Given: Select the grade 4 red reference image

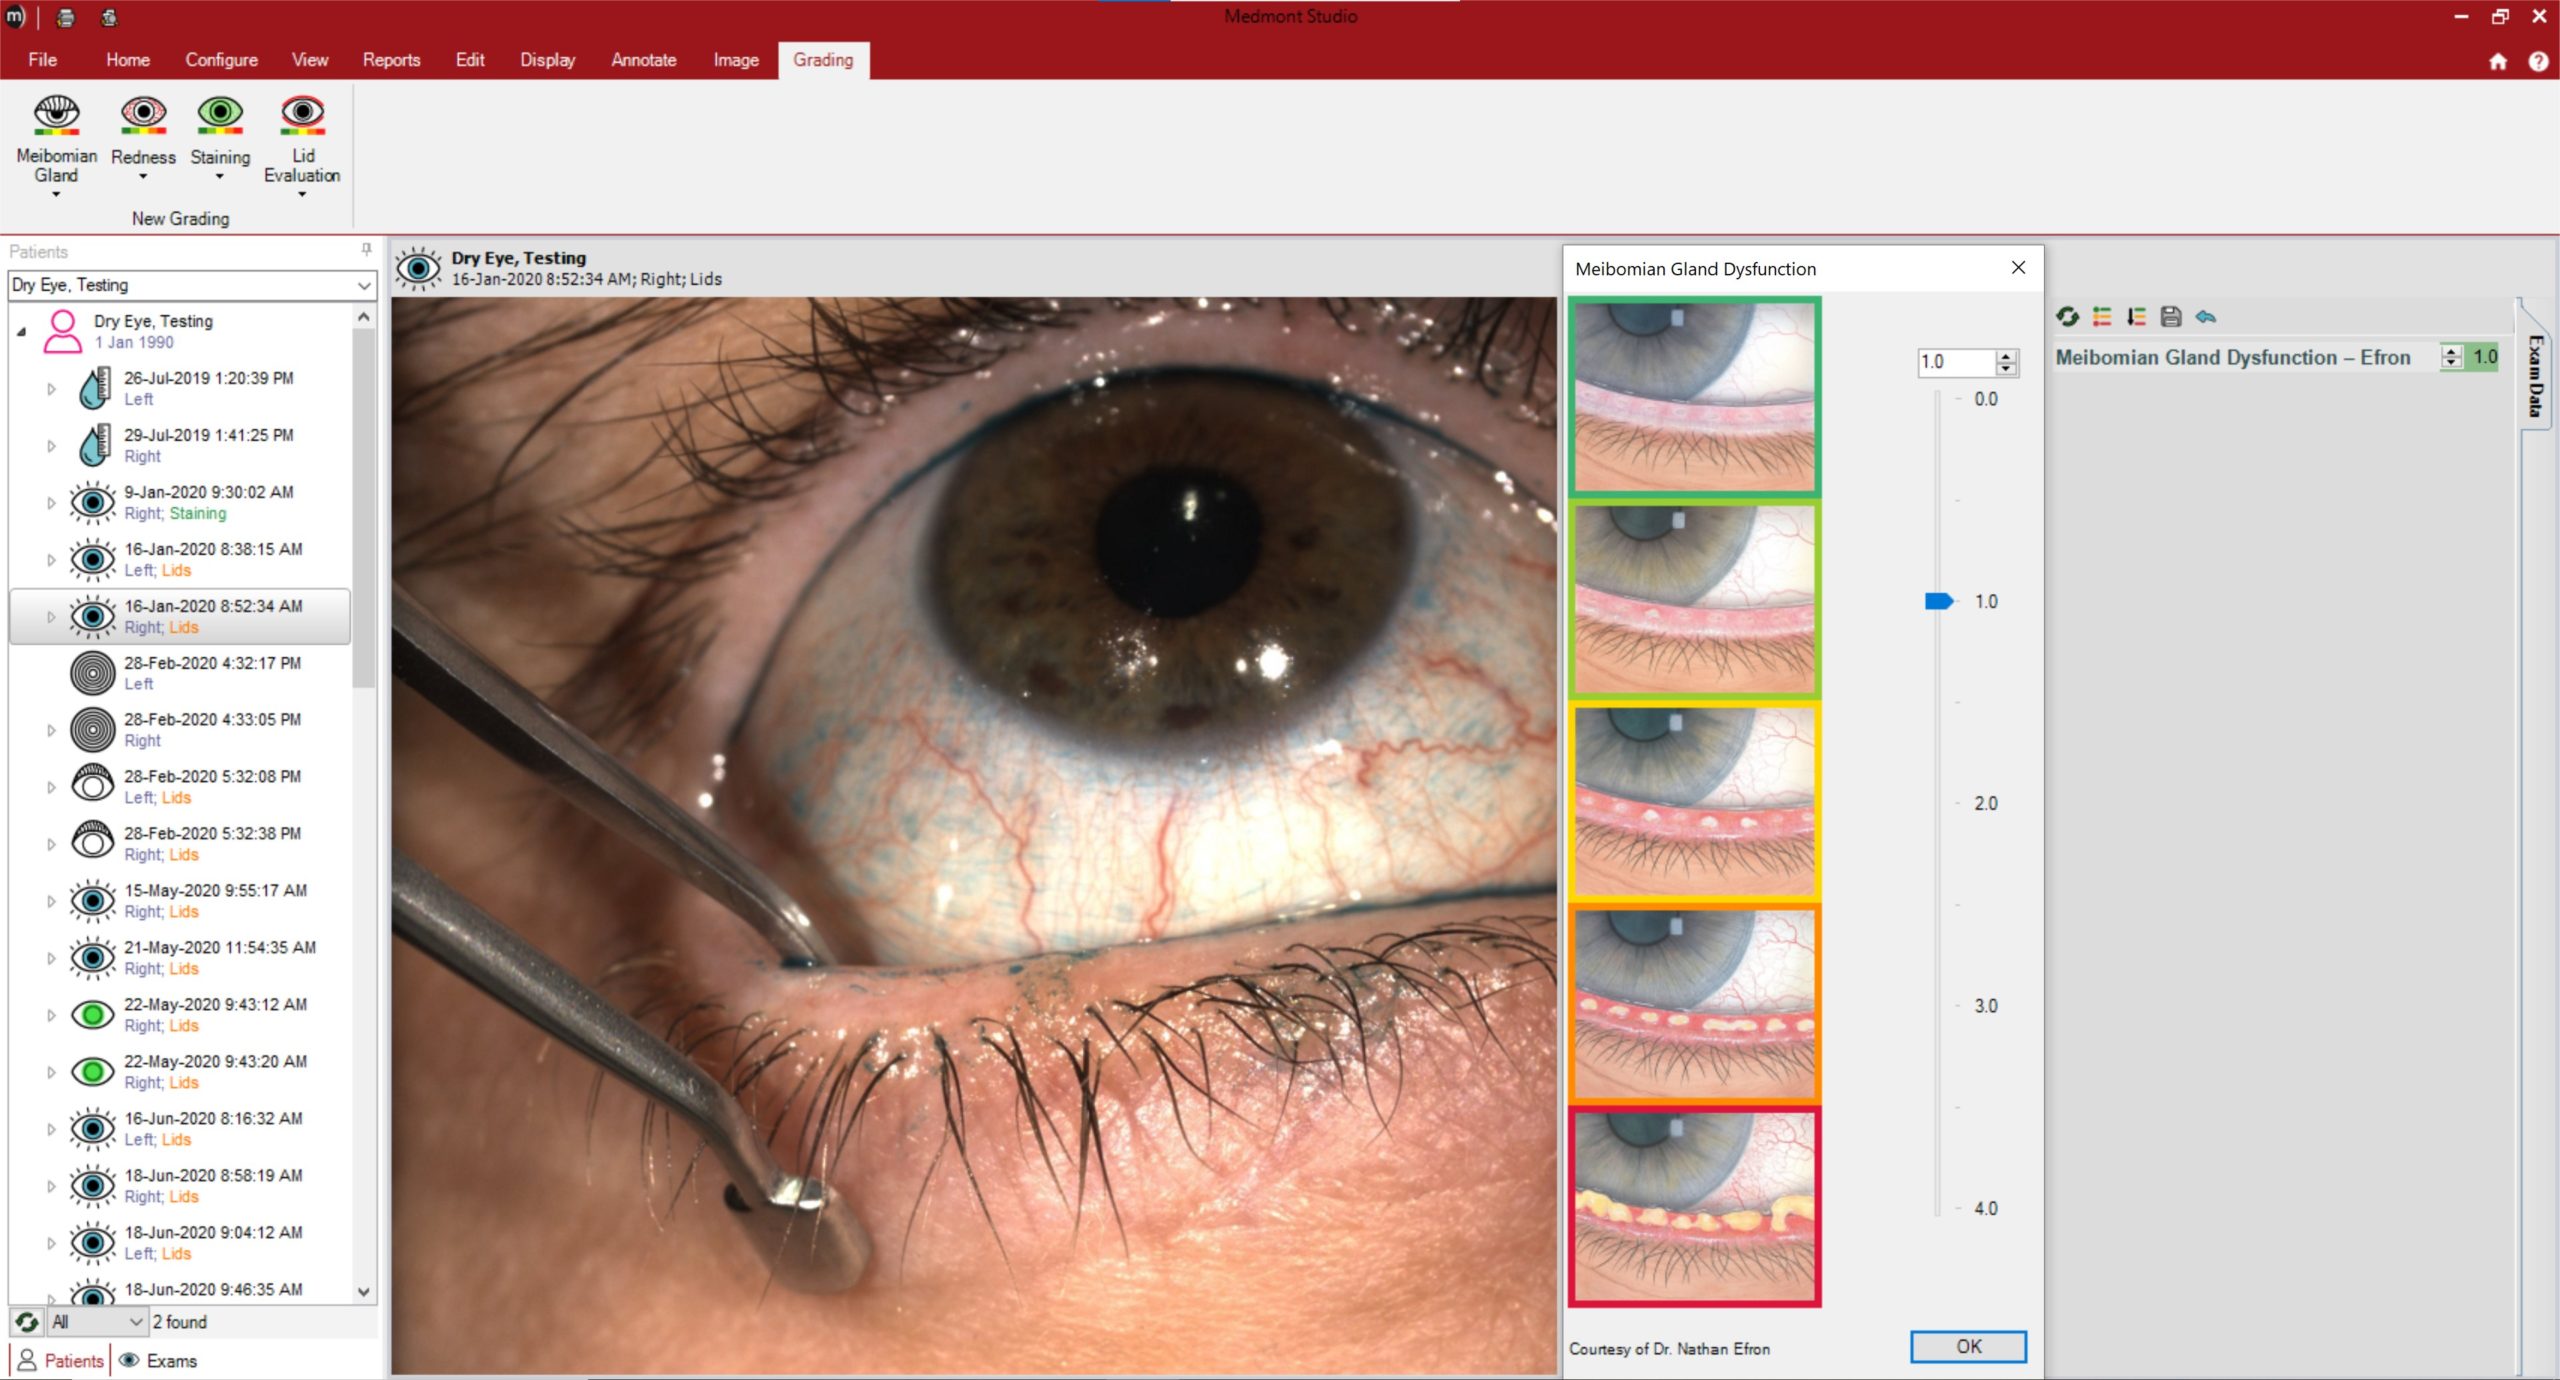Looking at the screenshot, I should point(1694,1206).
